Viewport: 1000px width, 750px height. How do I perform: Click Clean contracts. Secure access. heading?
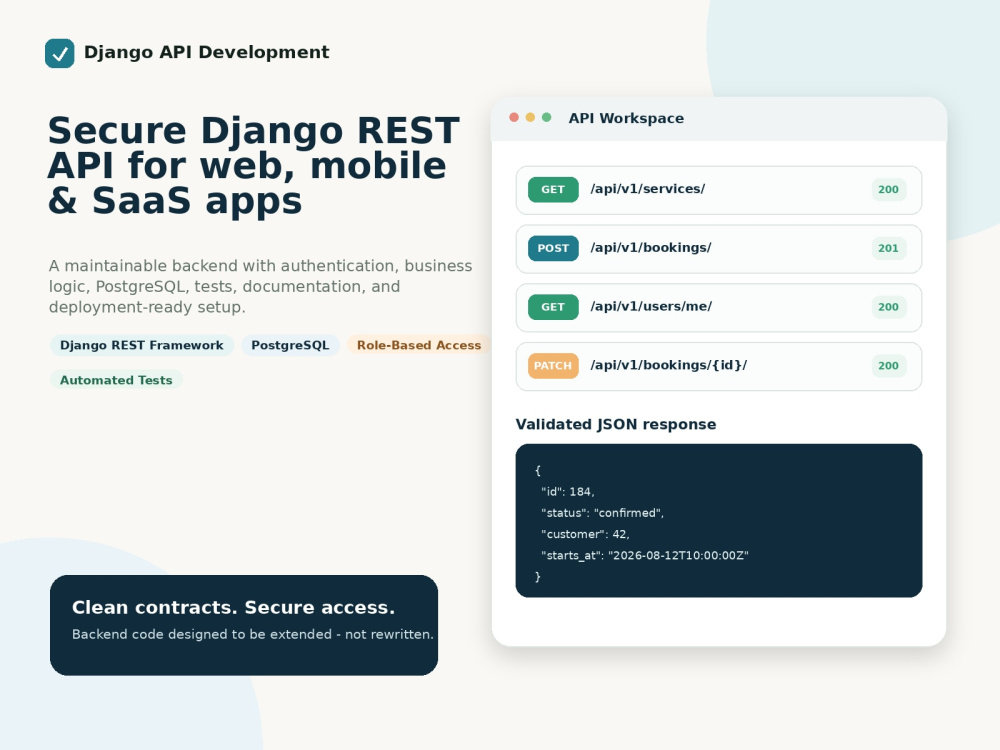coord(233,607)
